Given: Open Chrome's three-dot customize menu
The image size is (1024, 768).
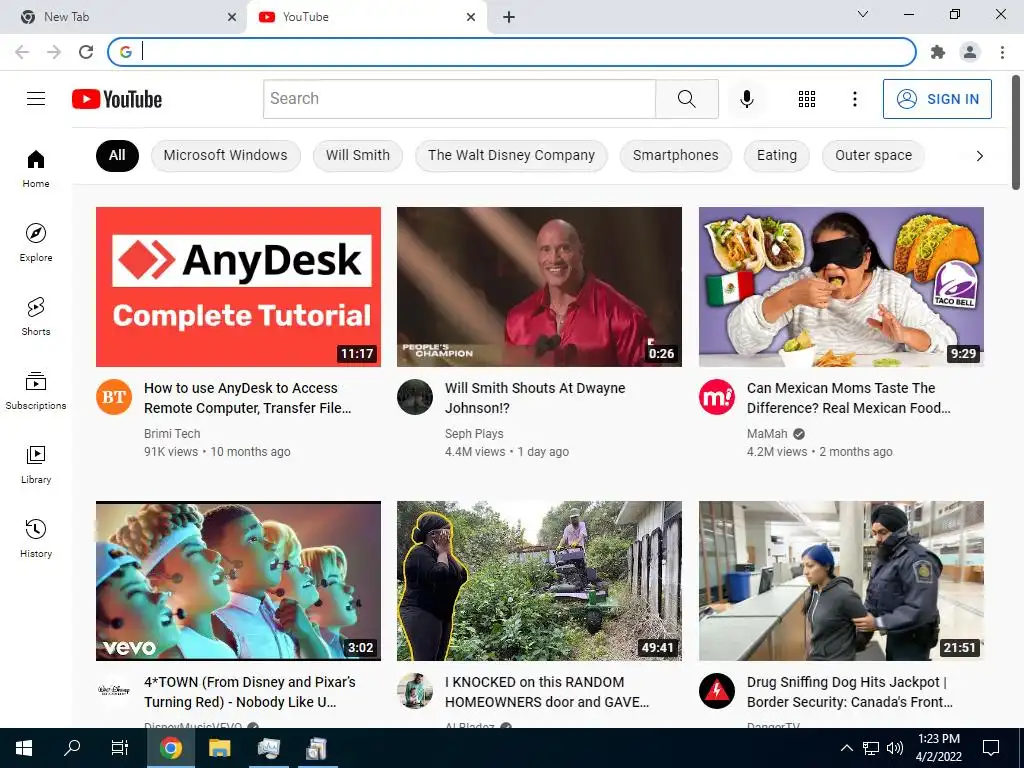Looking at the screenshot, I should point(1002,52).
